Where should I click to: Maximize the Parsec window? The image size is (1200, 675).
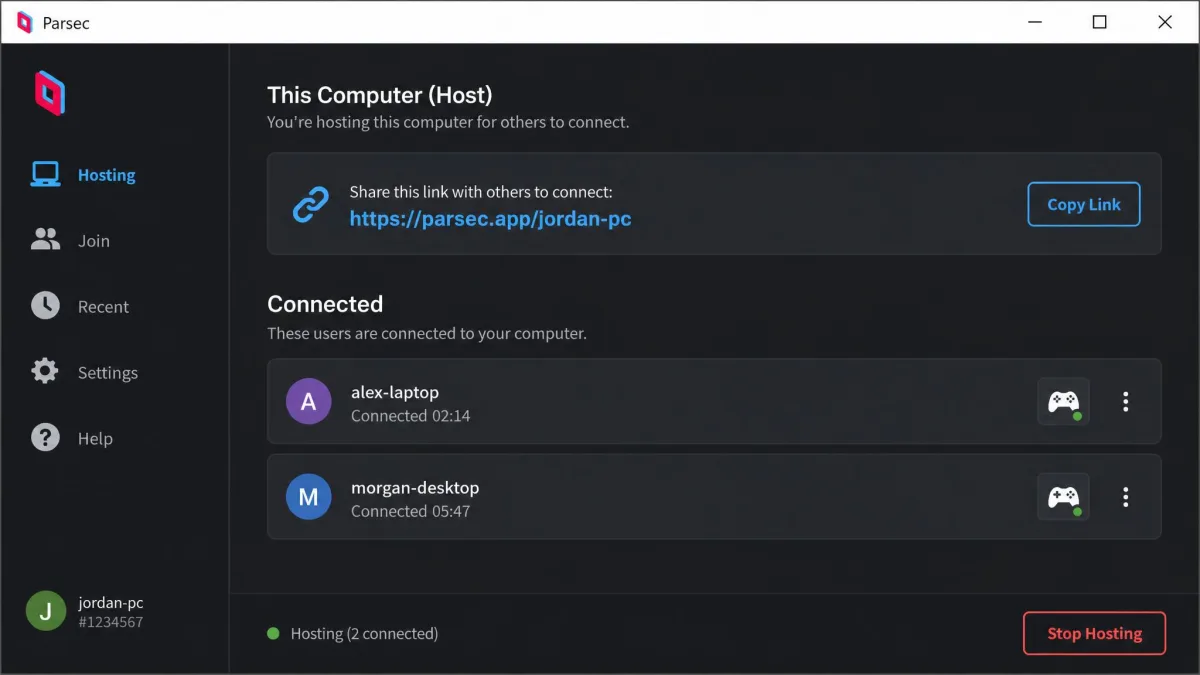(1099, 22)
